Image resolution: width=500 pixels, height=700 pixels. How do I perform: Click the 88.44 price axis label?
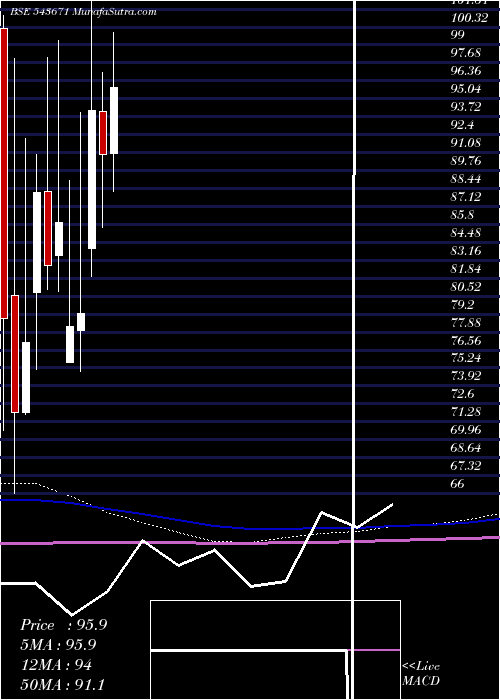(x=466, y=179)
